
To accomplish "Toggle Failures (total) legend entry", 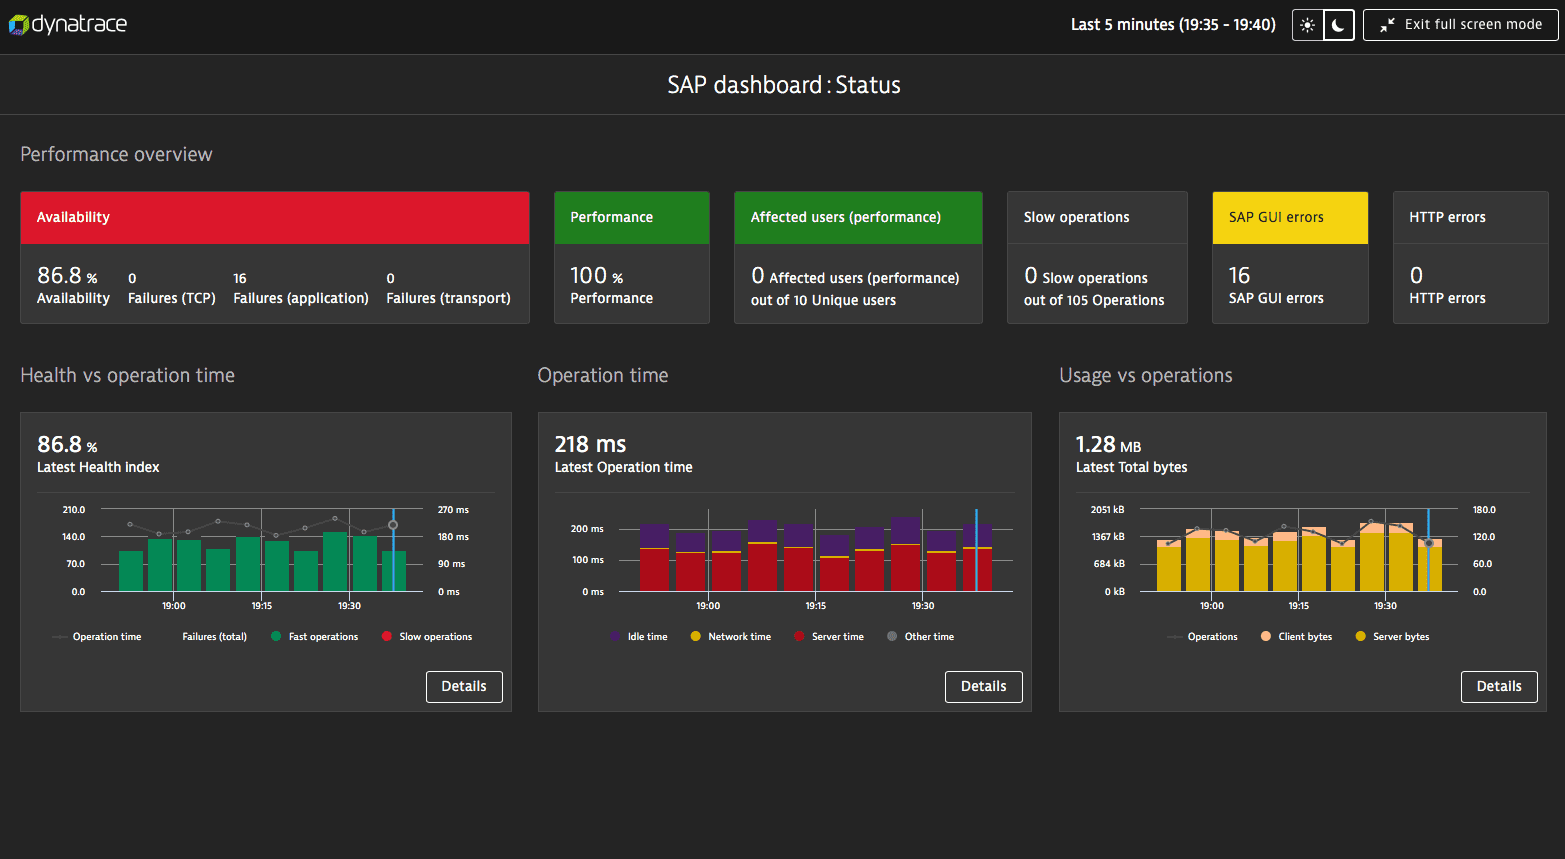I will (x=214, y=637).
